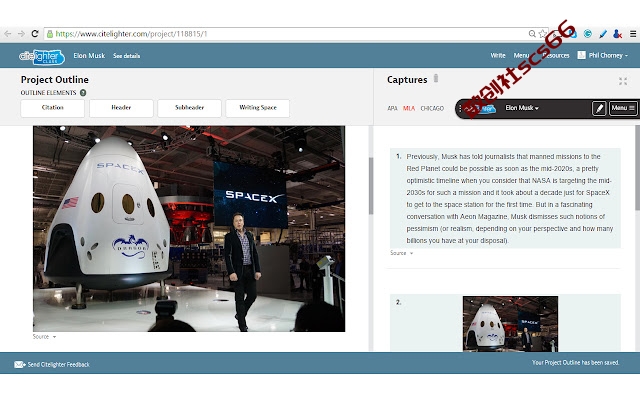This screenshot has height=400, width=640.
Task: Click the zoom magnifier icon in the address bar
Action: pos(532,34)
